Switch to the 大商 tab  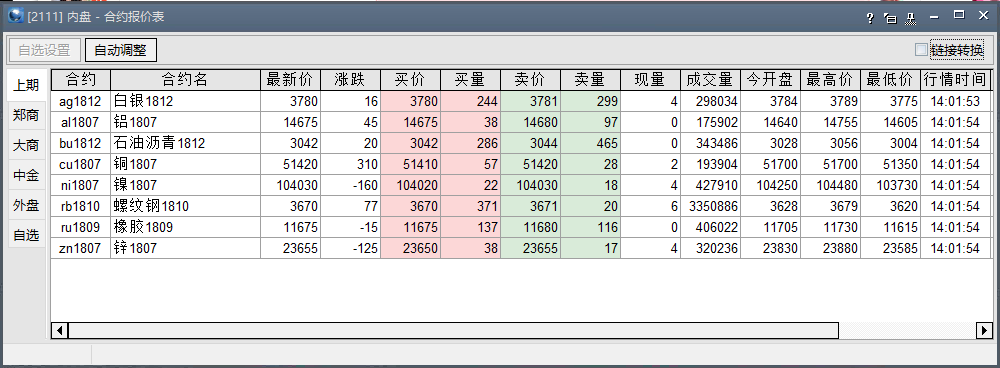coord(27,145)
